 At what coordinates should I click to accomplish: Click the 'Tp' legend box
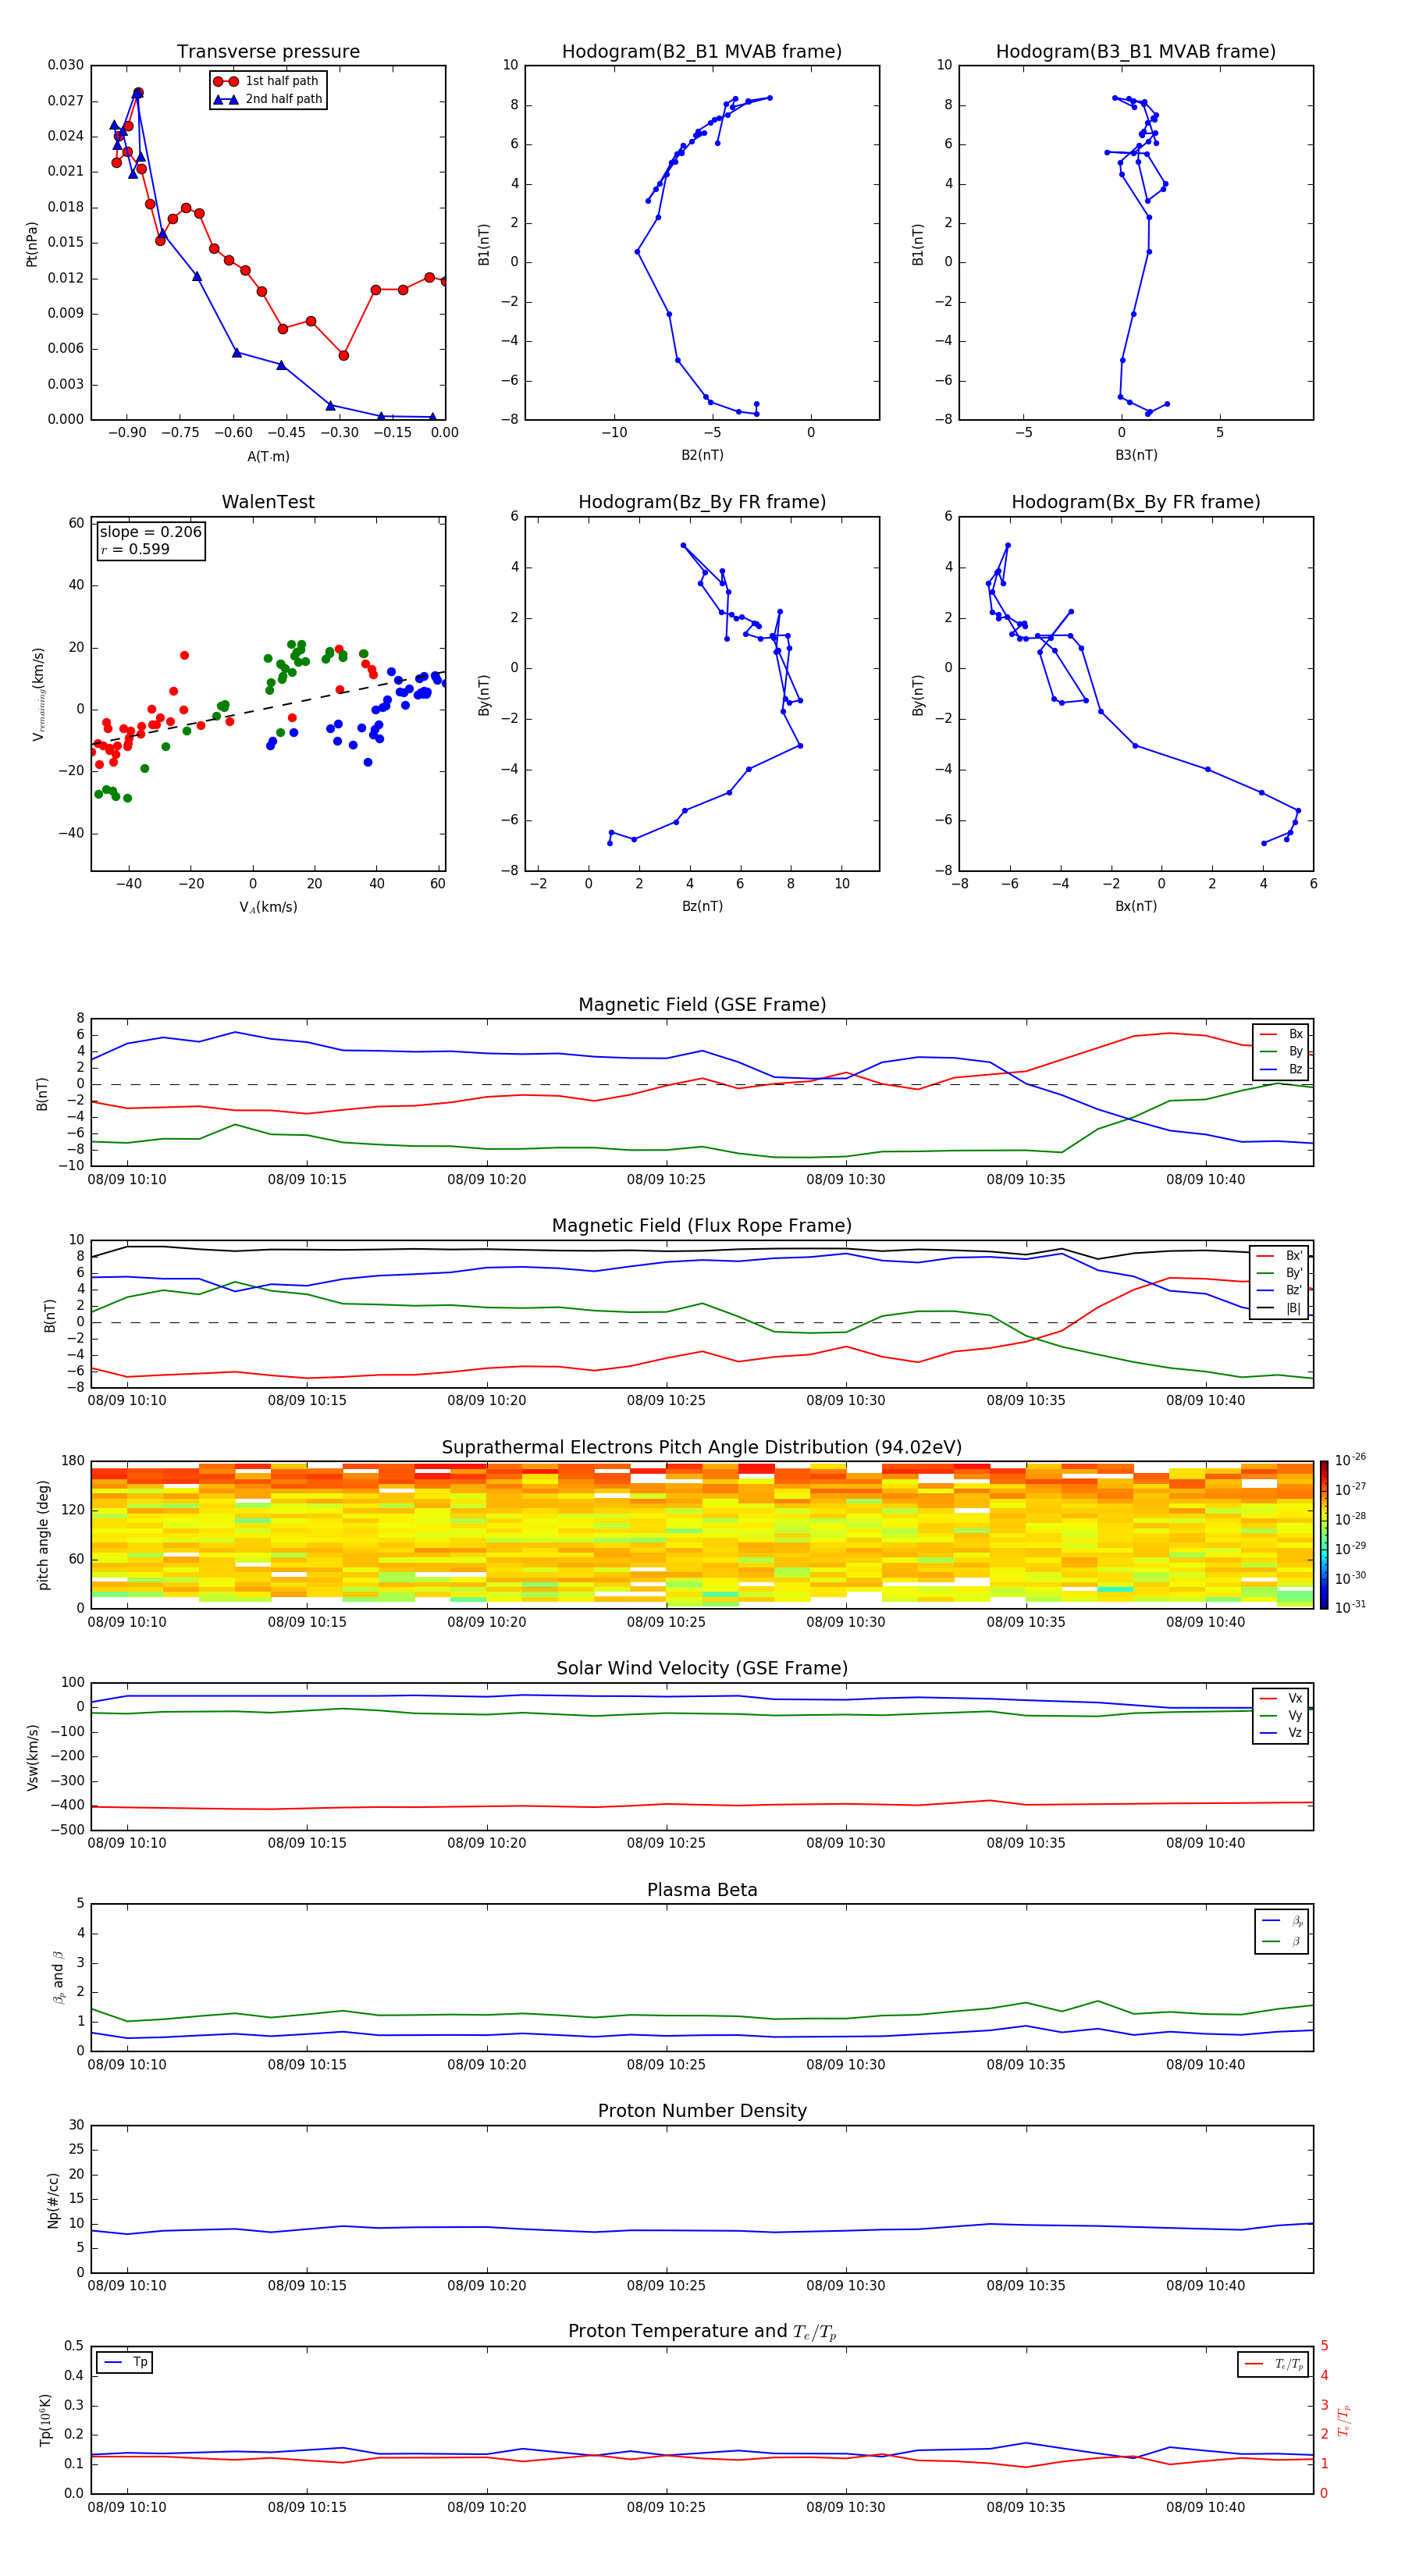click(x=125, y=2362)
